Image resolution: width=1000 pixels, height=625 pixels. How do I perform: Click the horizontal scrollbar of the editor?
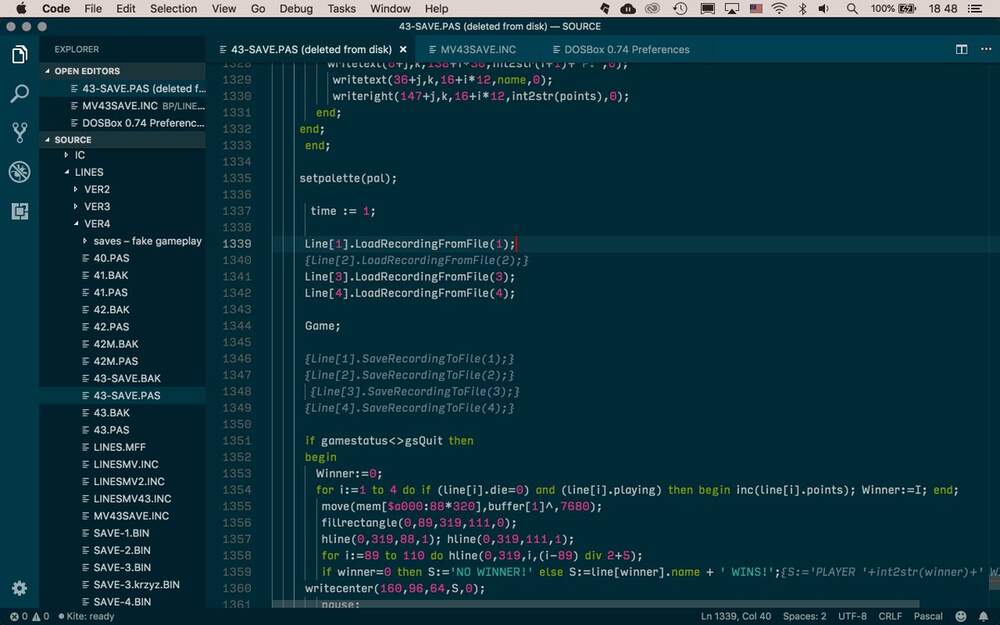tap(596, 603)
